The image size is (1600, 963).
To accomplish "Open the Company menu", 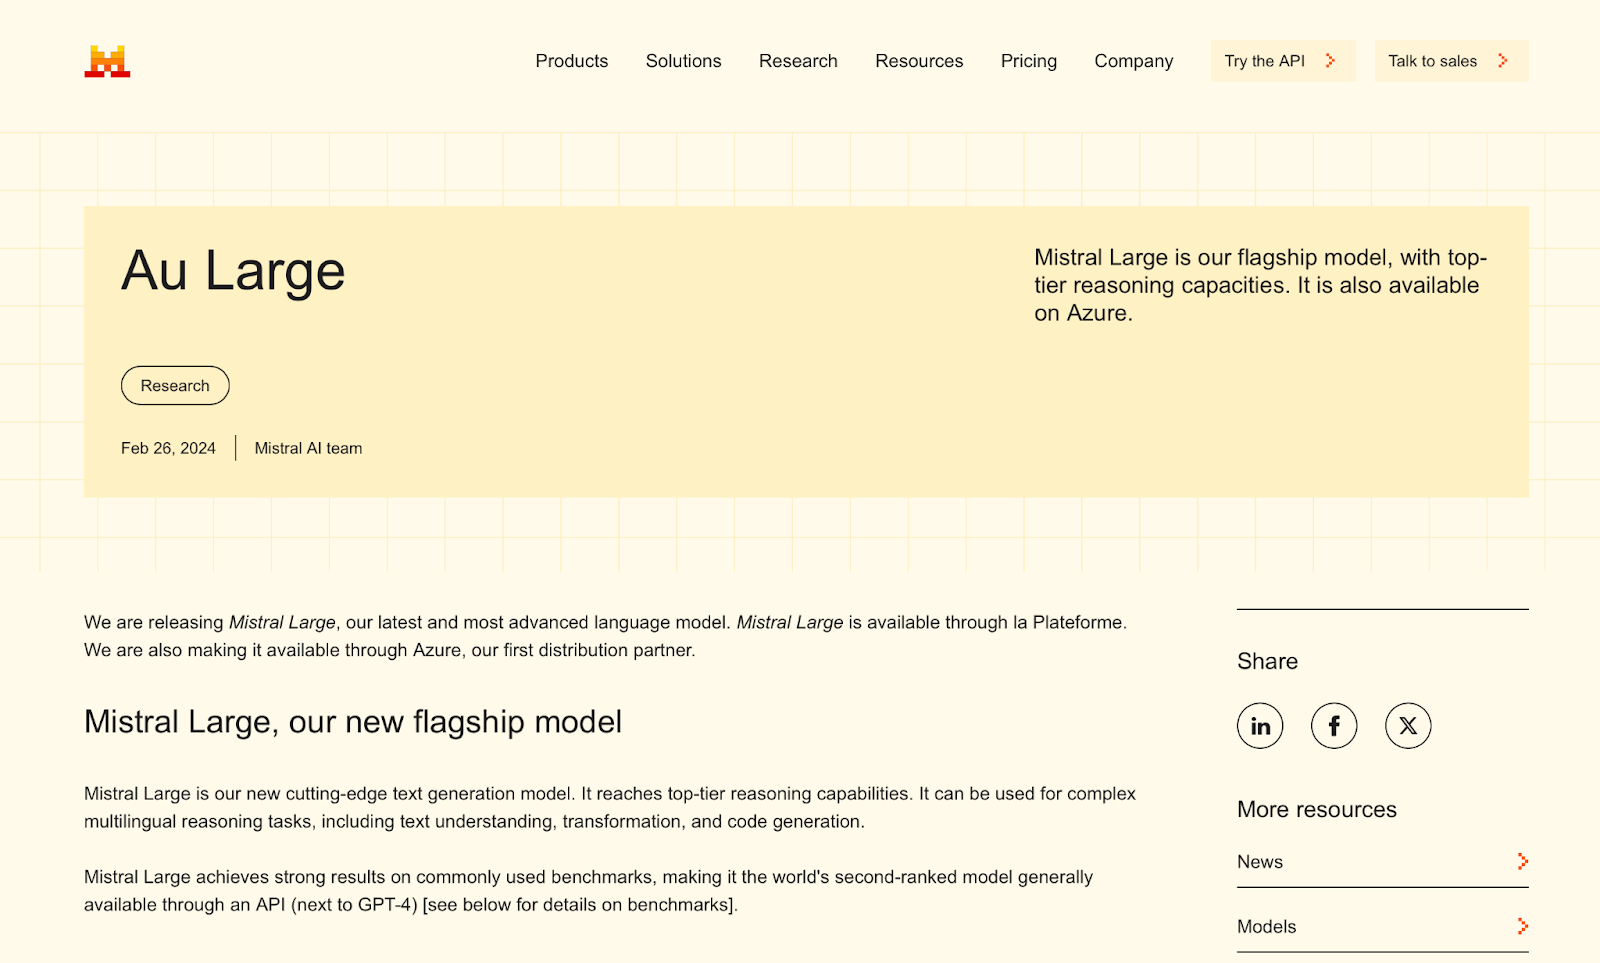I will click(1134, 61).
